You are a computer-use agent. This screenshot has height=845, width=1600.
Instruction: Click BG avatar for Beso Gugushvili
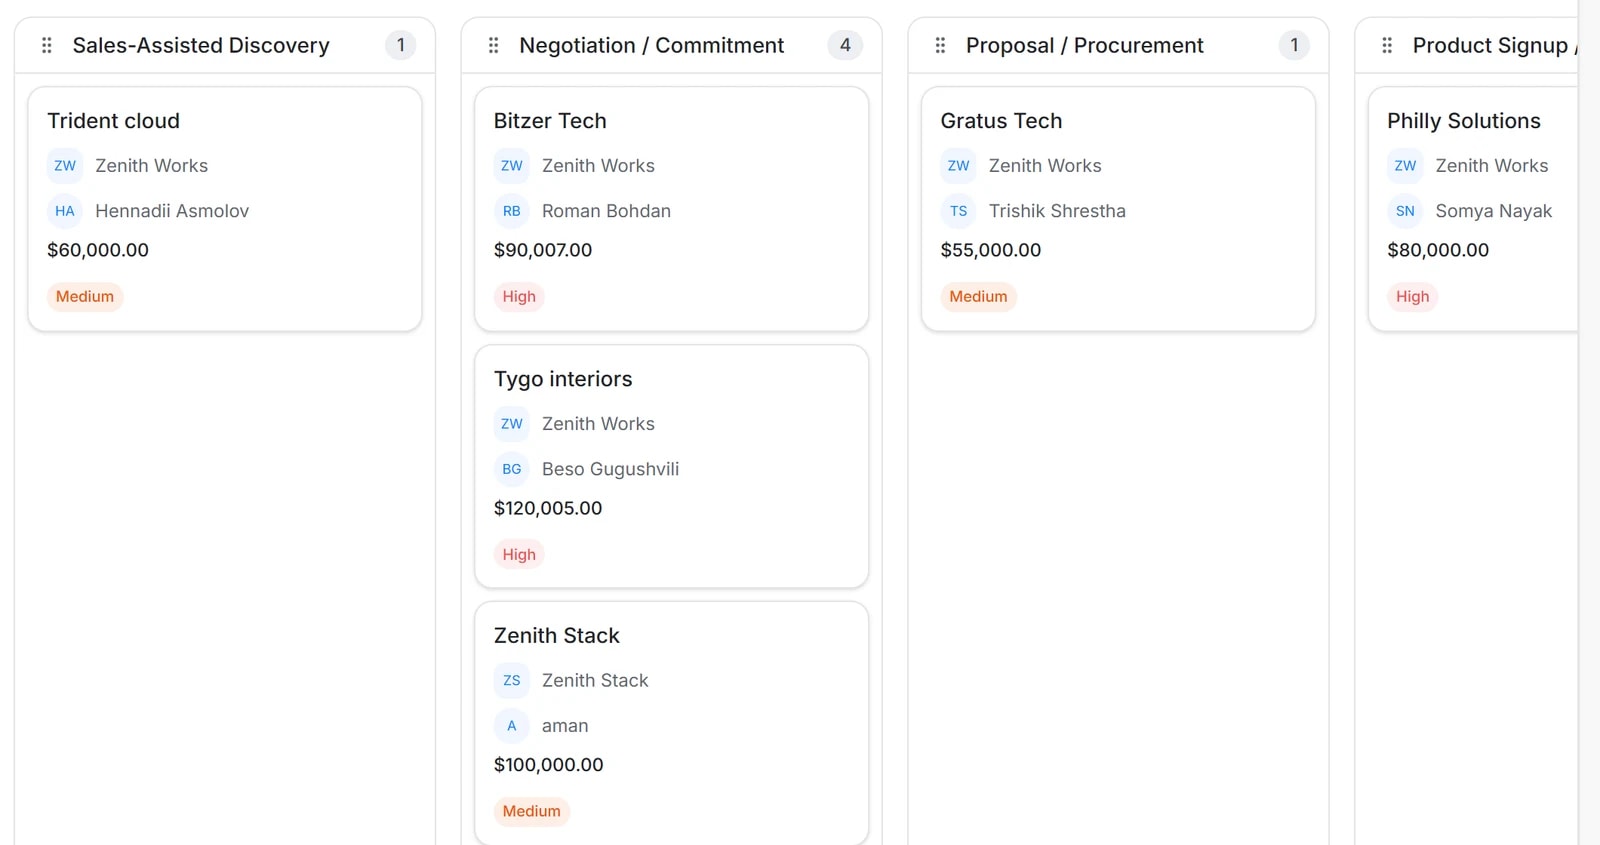pos(512,469)
